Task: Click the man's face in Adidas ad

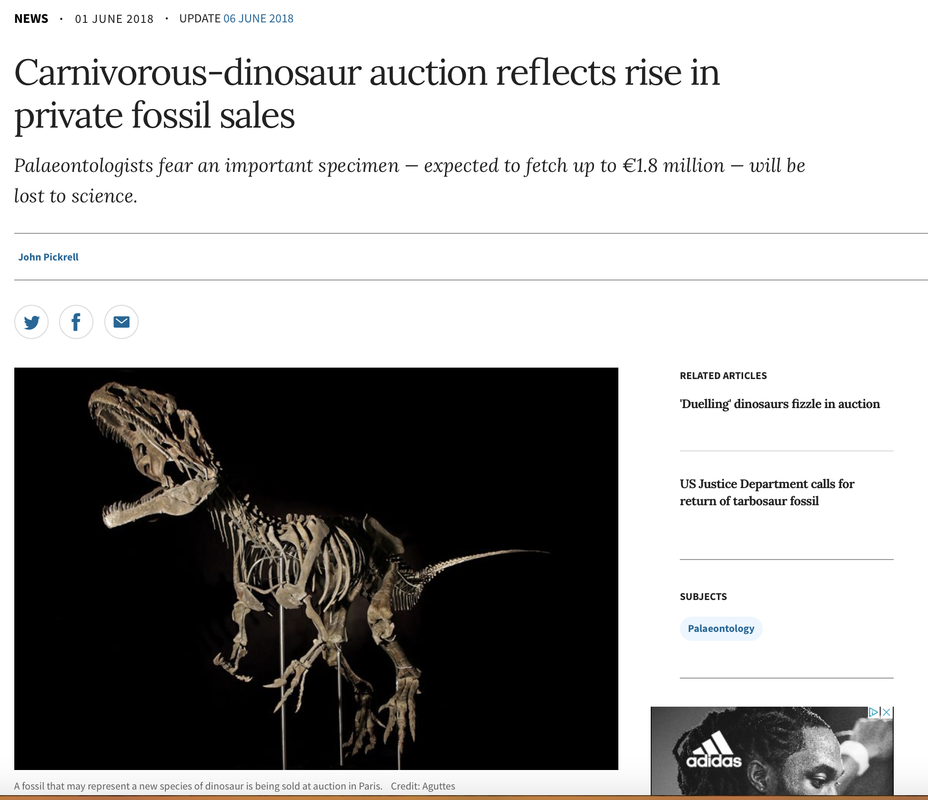Action: coord(802,762)
